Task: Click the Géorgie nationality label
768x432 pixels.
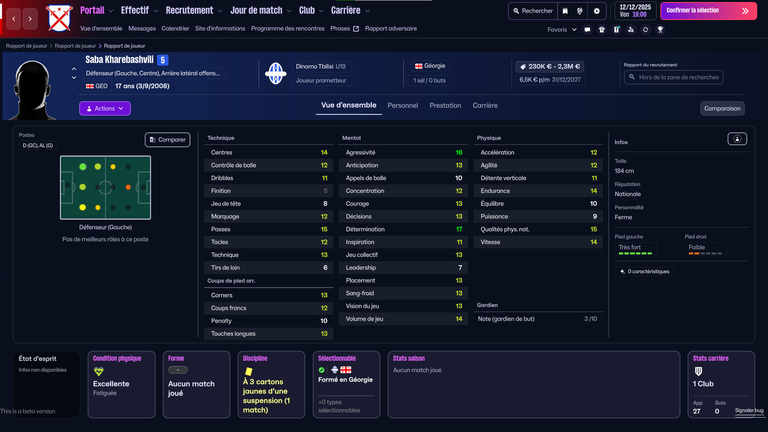Action: click(430, 66)
